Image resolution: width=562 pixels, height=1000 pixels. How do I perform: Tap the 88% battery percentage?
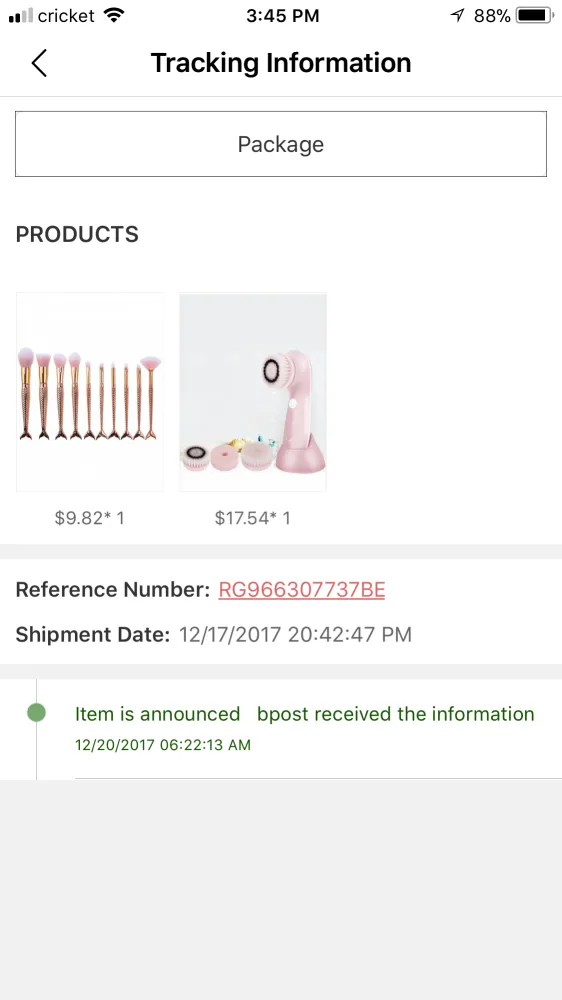coord(492,16)
